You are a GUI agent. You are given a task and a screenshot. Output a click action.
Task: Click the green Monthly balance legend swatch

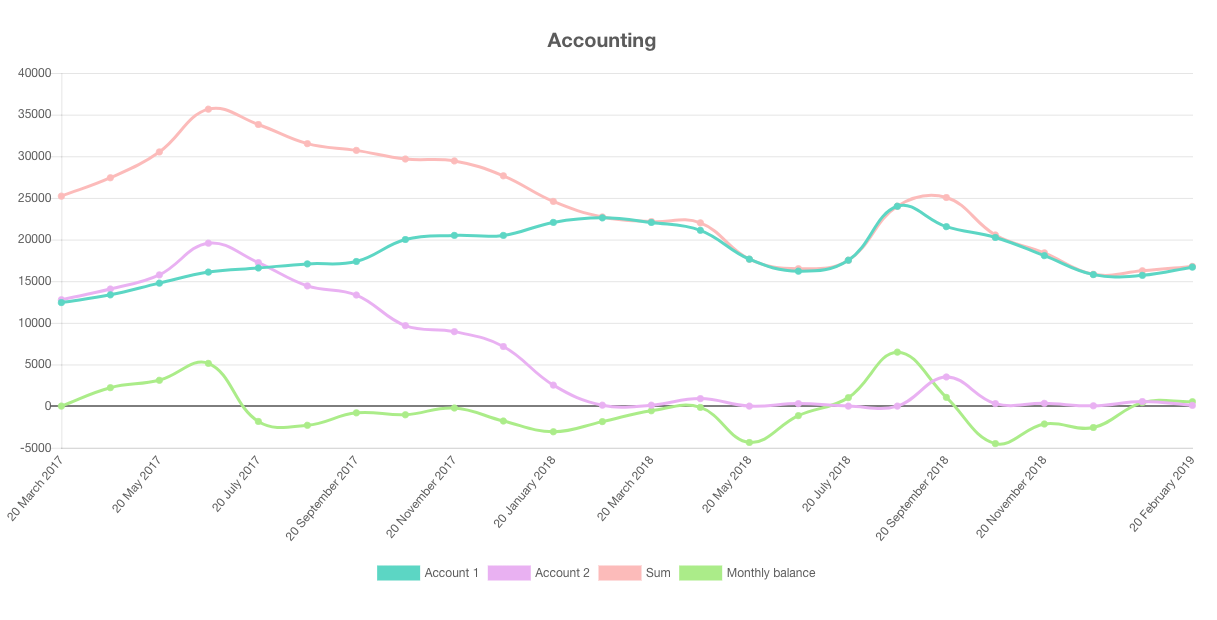pos(700,573)
